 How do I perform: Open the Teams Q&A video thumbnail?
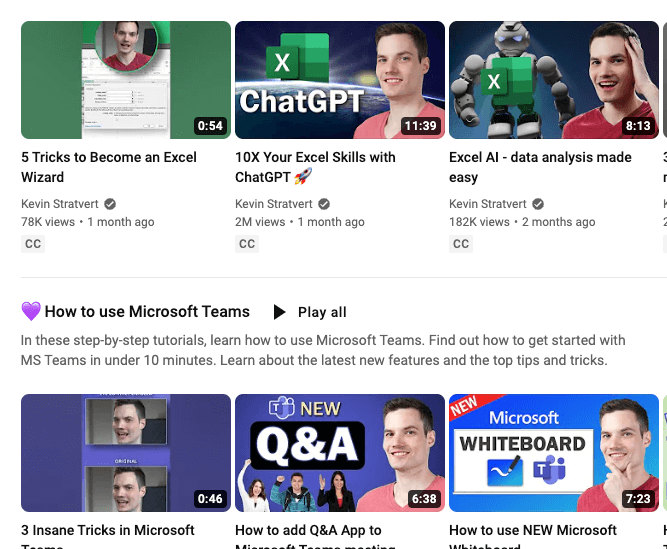339,452
